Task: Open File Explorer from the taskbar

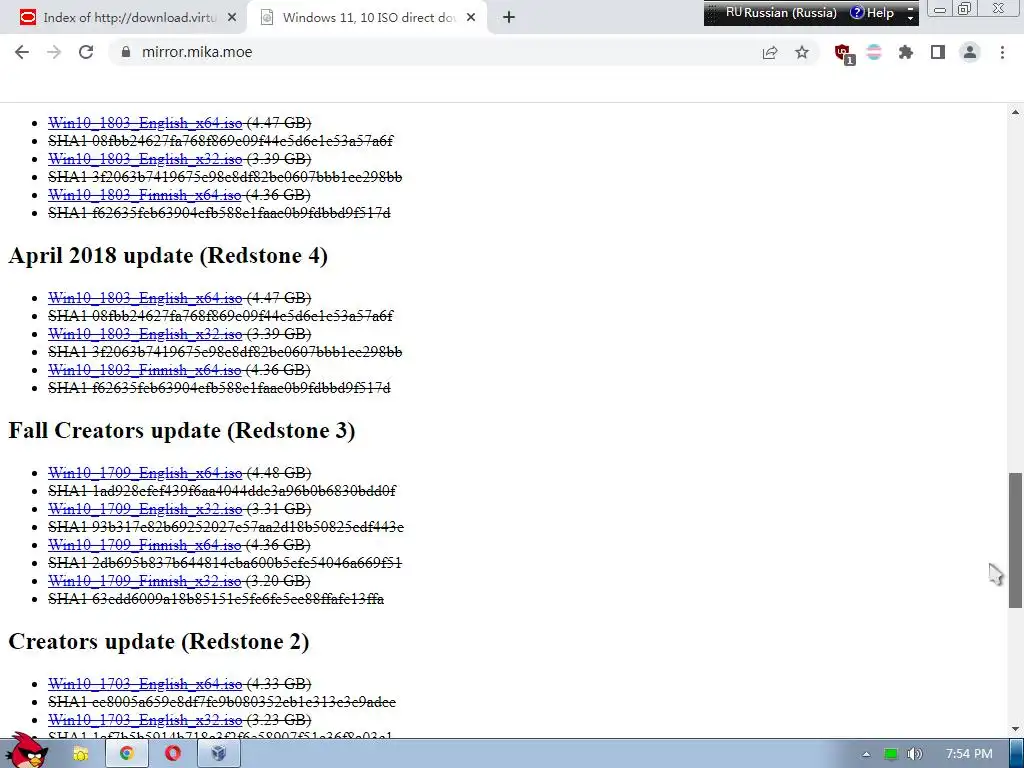Action: tap(81, 754)
